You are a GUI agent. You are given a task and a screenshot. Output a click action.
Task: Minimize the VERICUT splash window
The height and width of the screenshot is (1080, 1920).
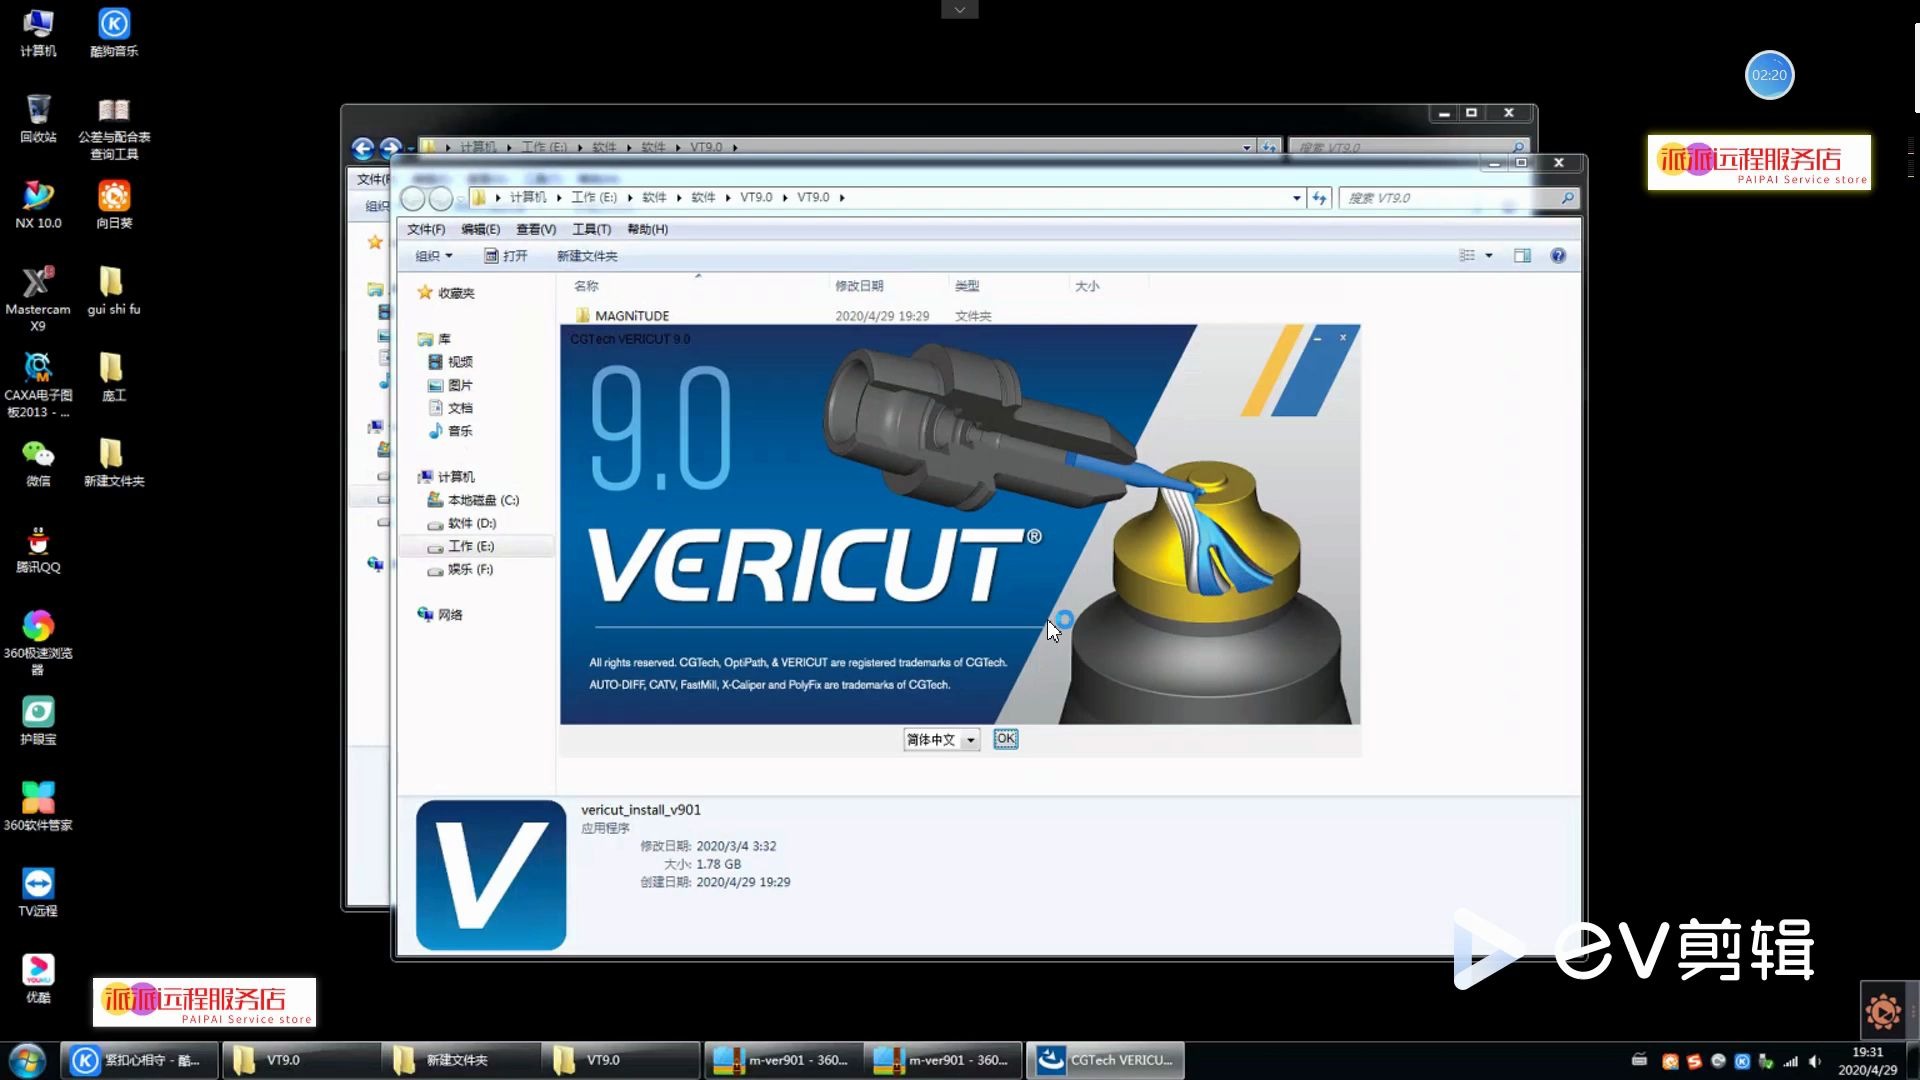pyautogui.click(x=1317, y=339)
